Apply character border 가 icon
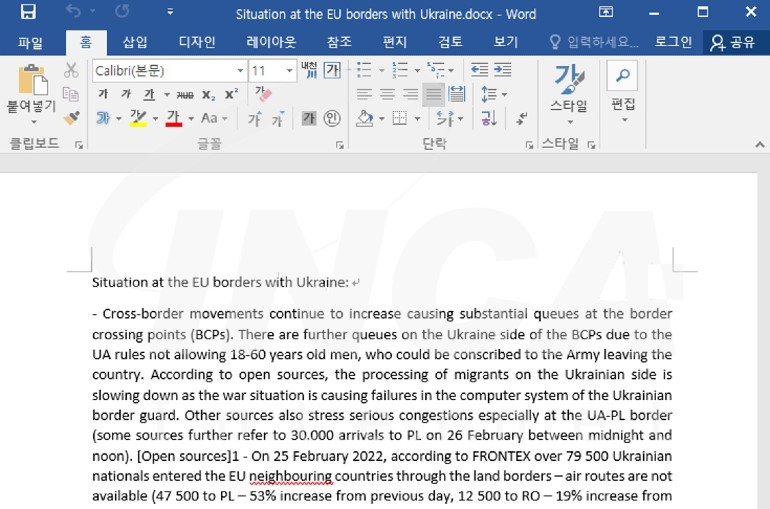The image size is (770, 509). pos(332,70)
